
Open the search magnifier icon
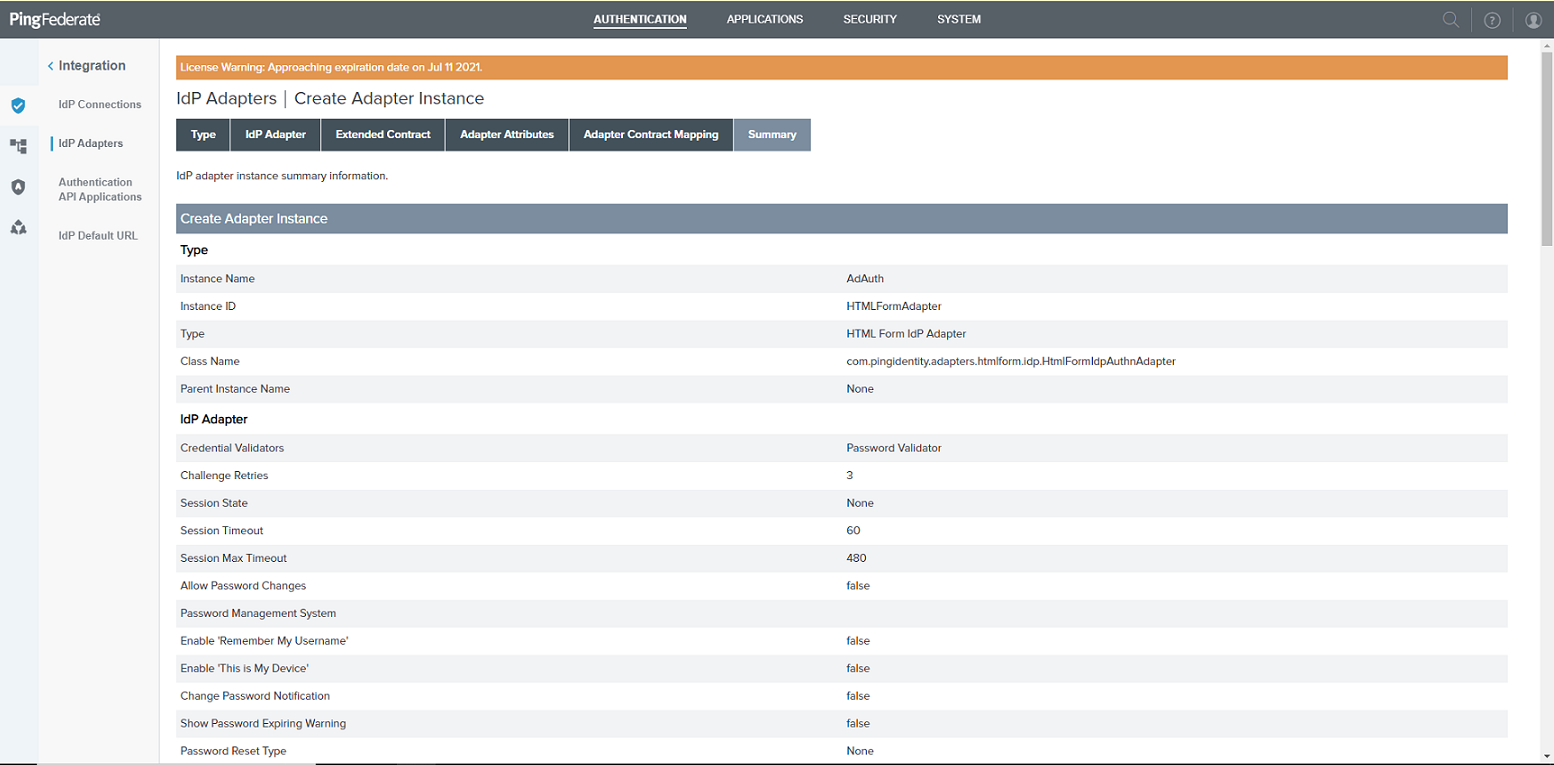[x=1450, y=19]
